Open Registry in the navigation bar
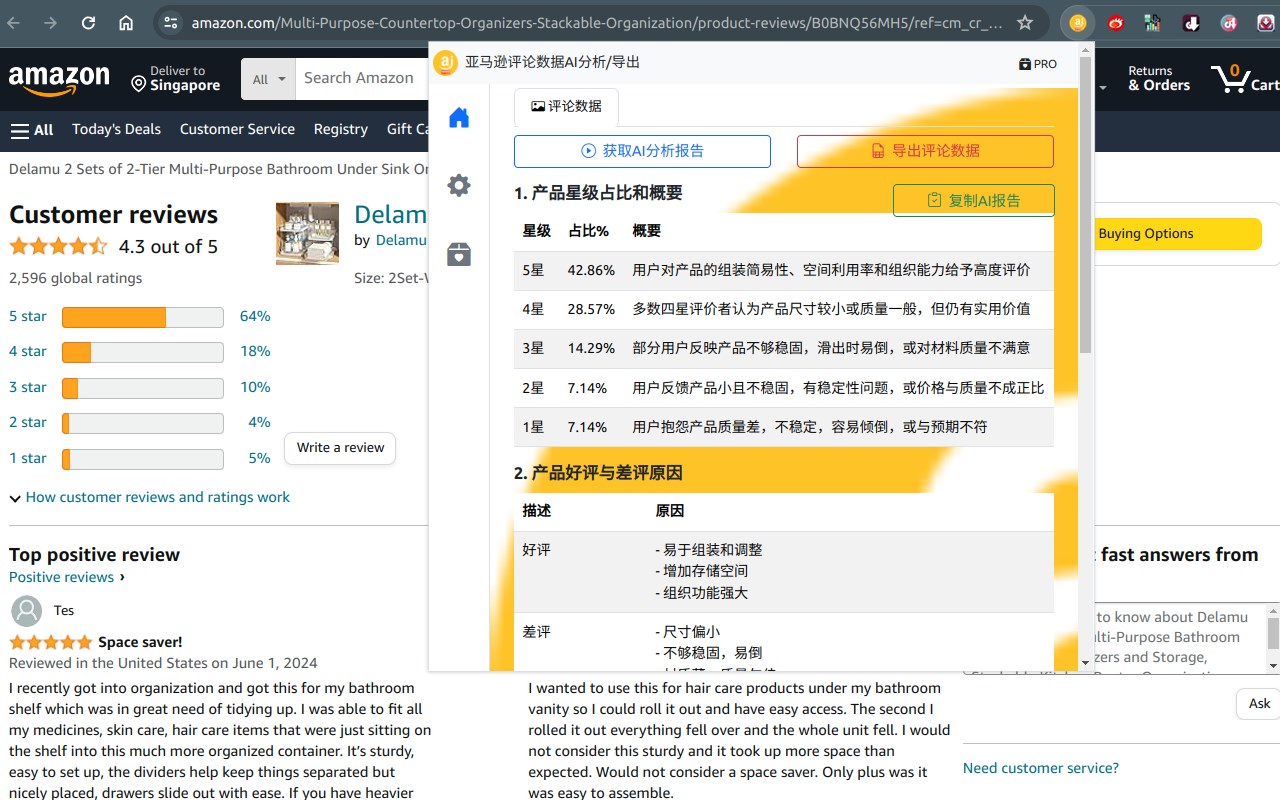 340,129
